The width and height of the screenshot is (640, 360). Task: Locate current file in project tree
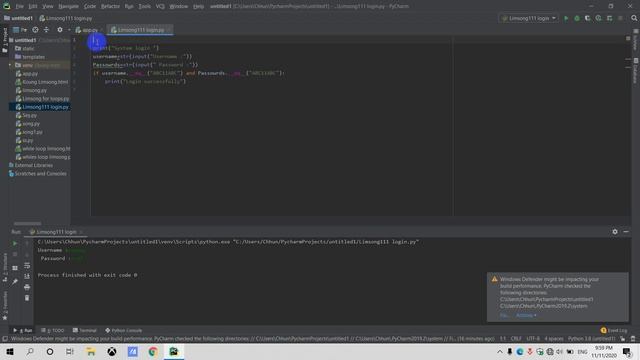click(36, 30)
